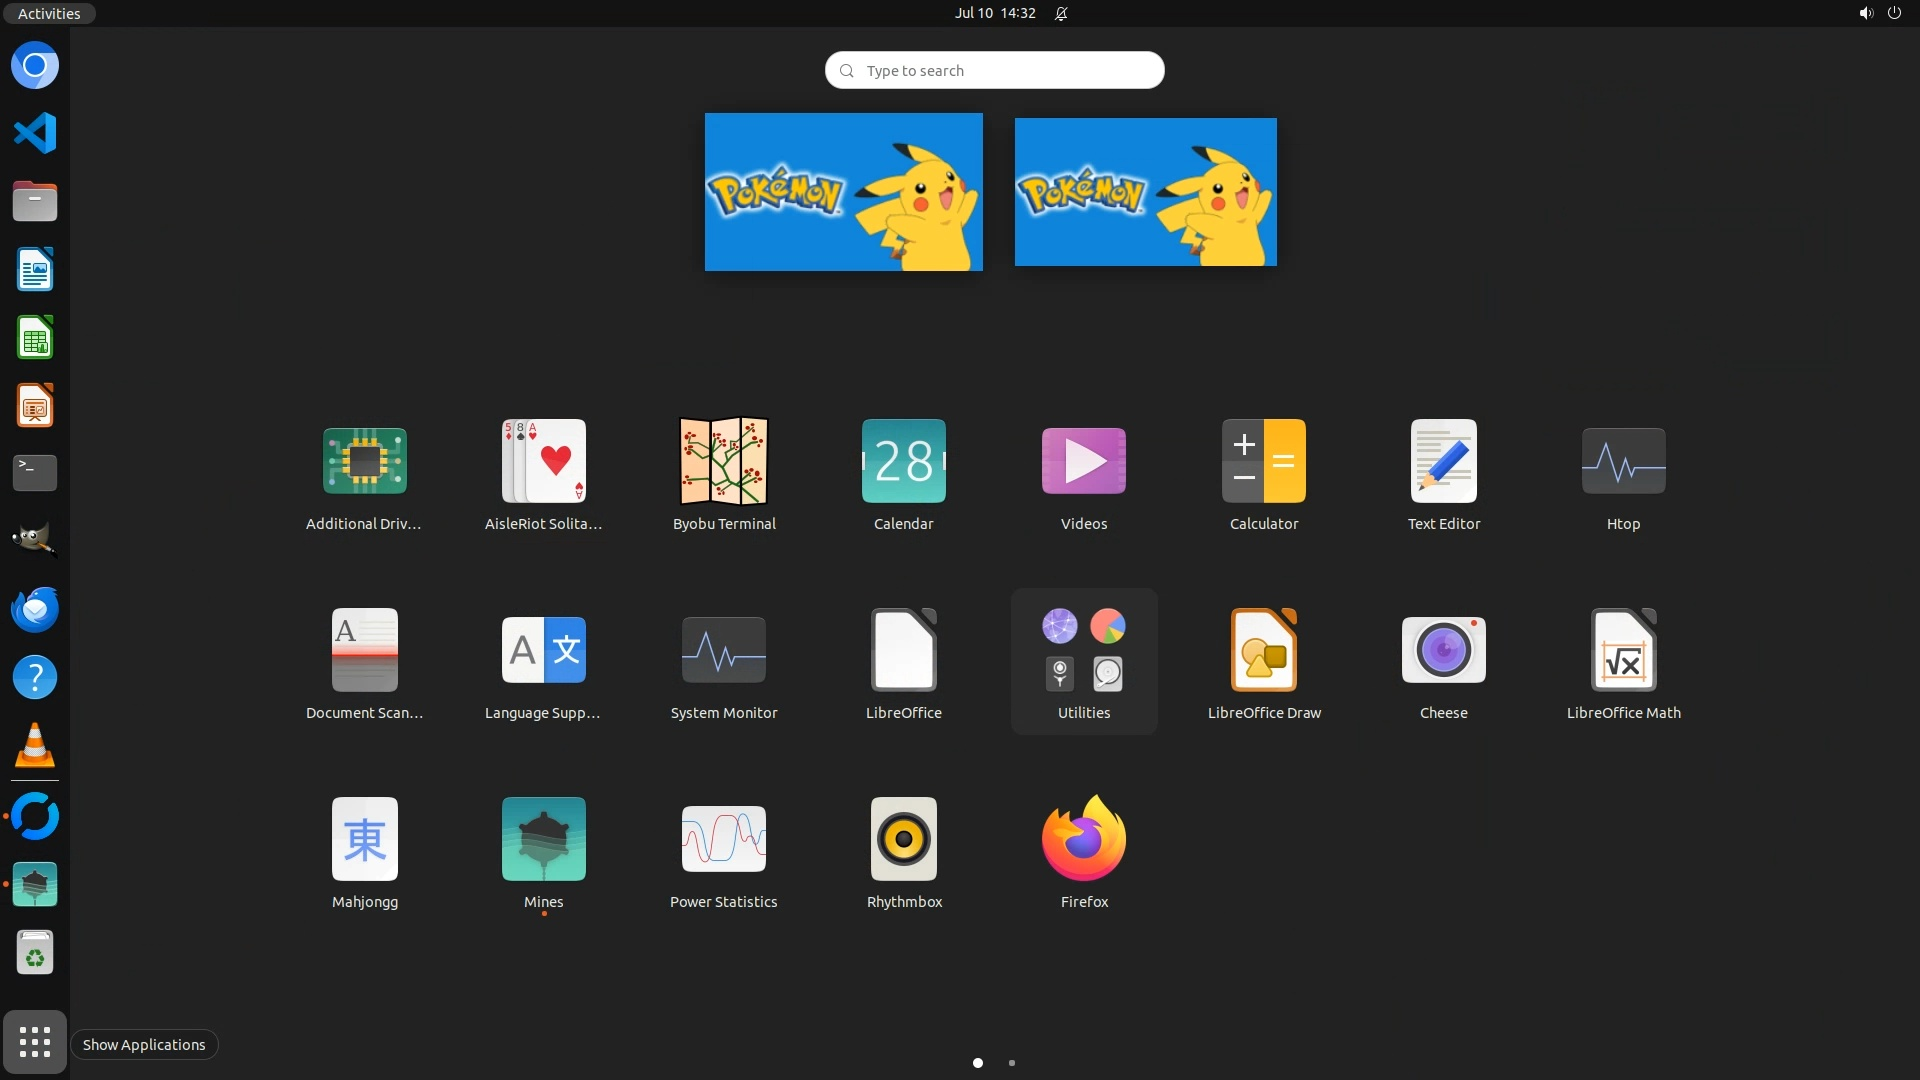Open Mahjongg game

tap(364, 840)
